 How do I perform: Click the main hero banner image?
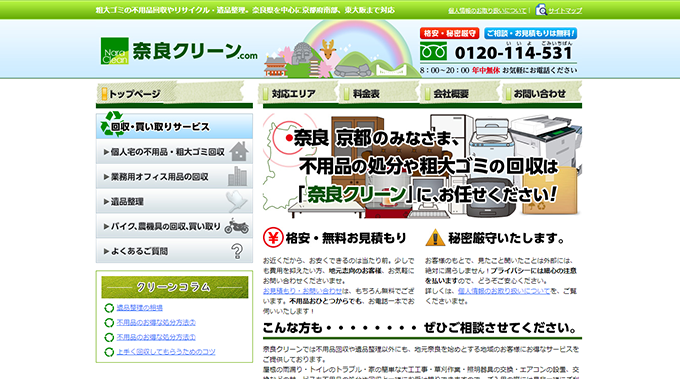click(422, 165)
